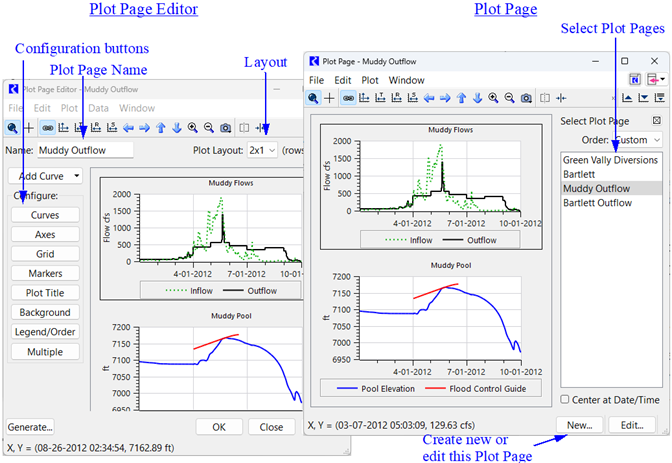The image size is (672, 463).
Task: Open the Plot menu in Plot Page window
Action: click(369, 80)
